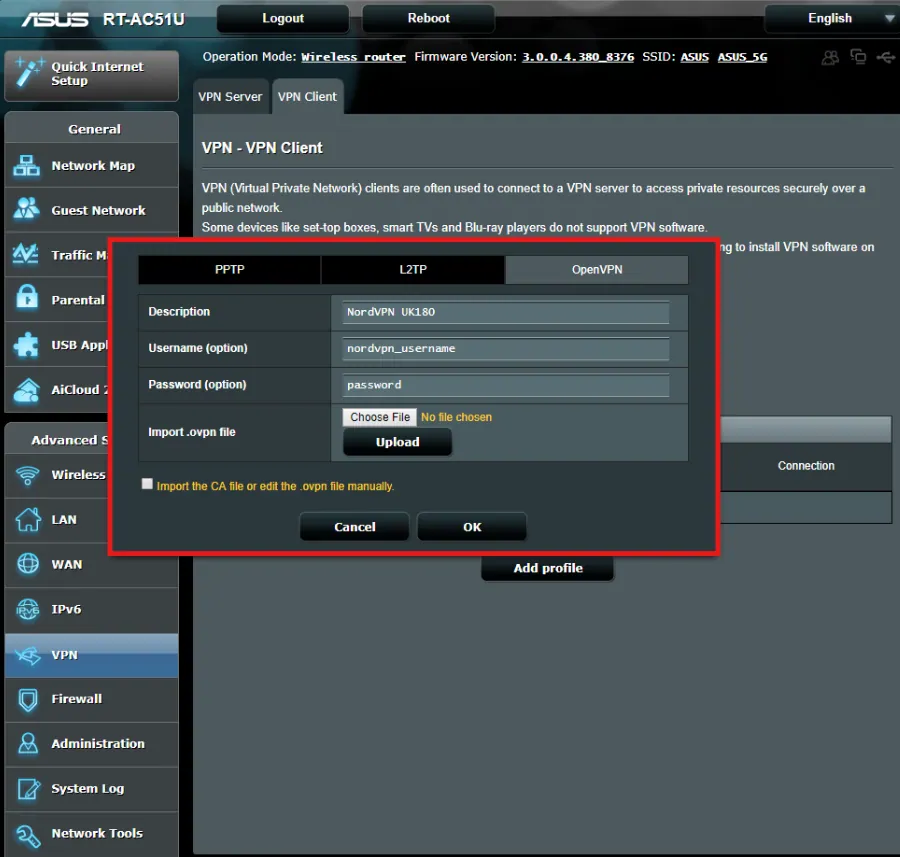Click the WAN globe icon

tap(28, 564)
